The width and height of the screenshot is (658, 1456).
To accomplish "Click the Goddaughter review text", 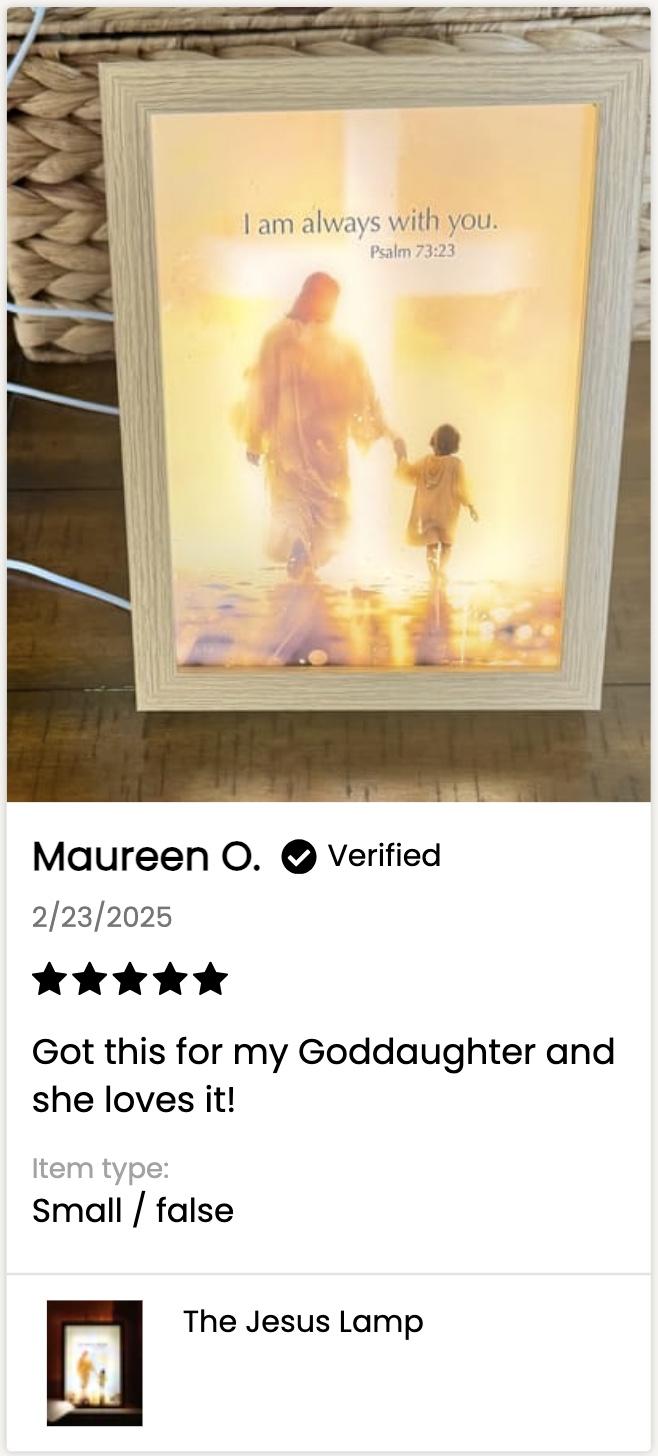I will coord(323,1076).
